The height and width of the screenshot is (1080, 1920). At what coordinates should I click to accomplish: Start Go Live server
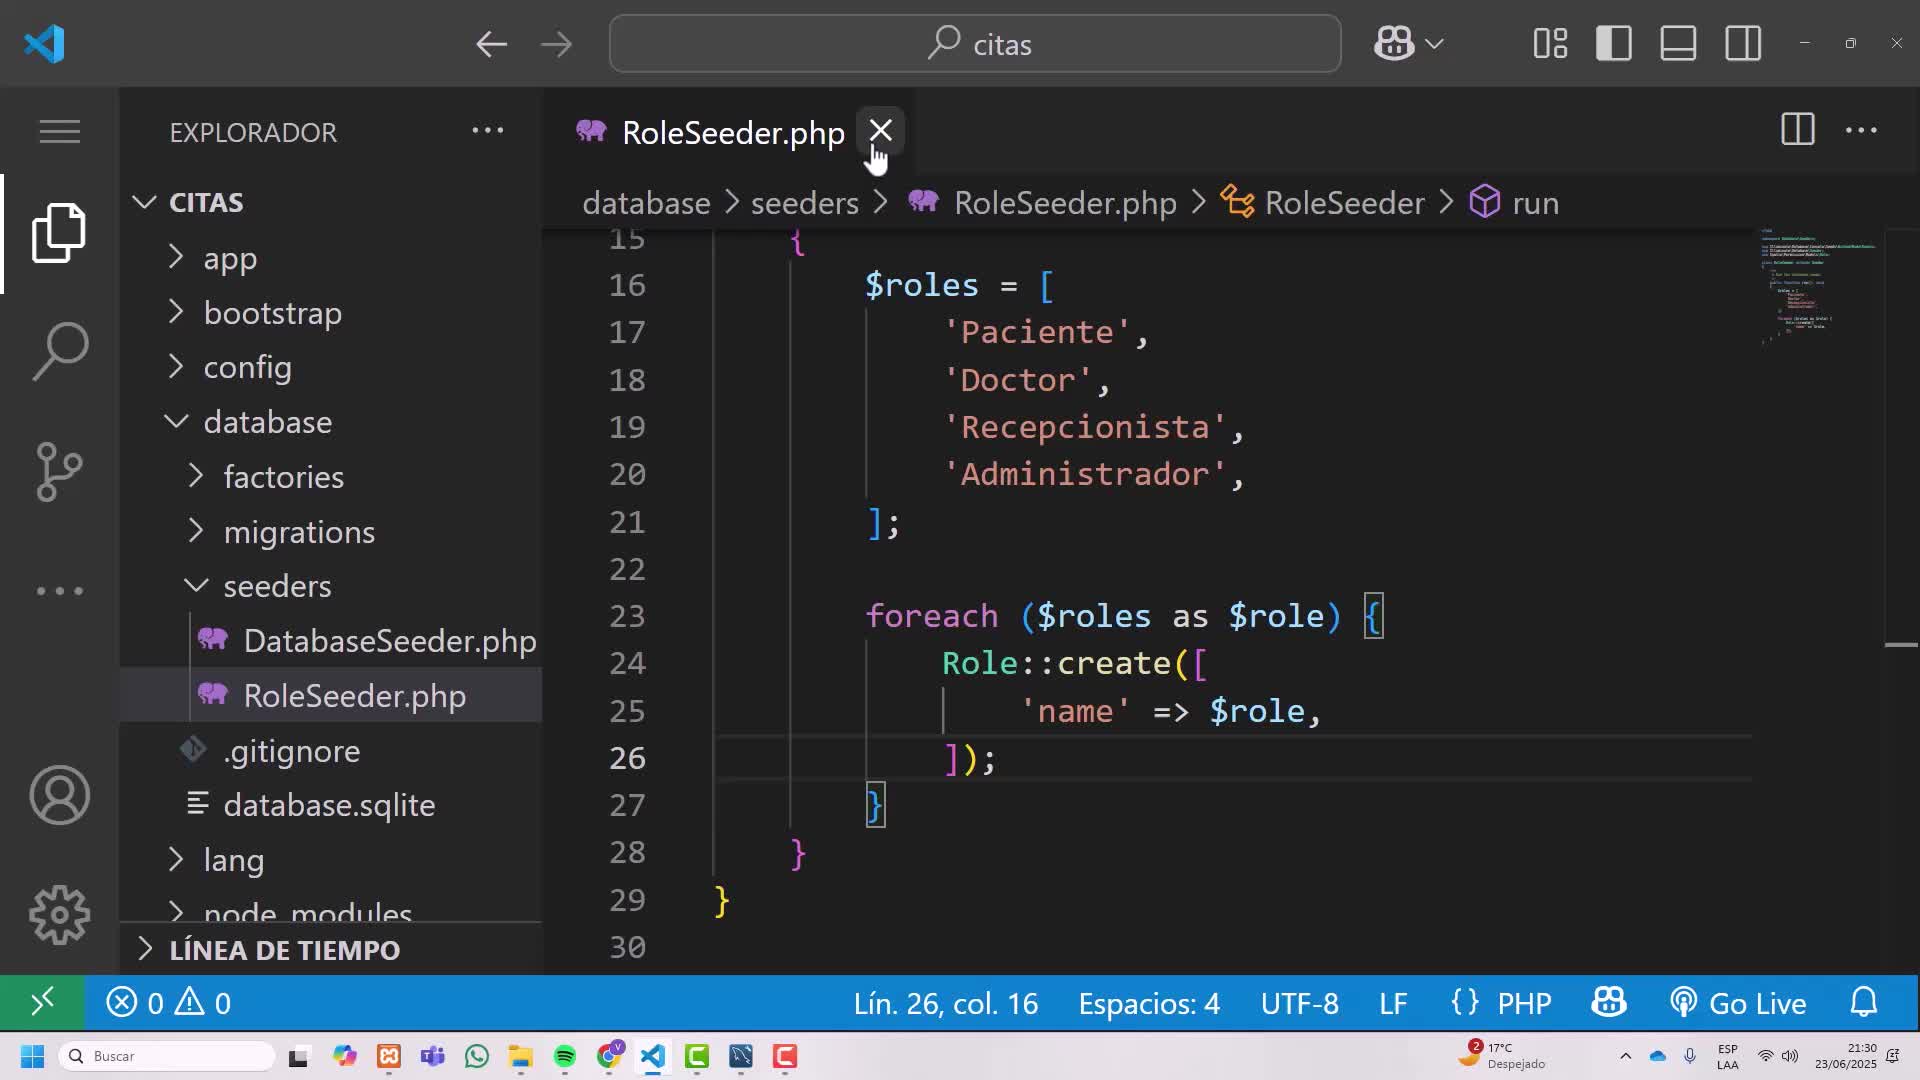tap(1738, 1002)
